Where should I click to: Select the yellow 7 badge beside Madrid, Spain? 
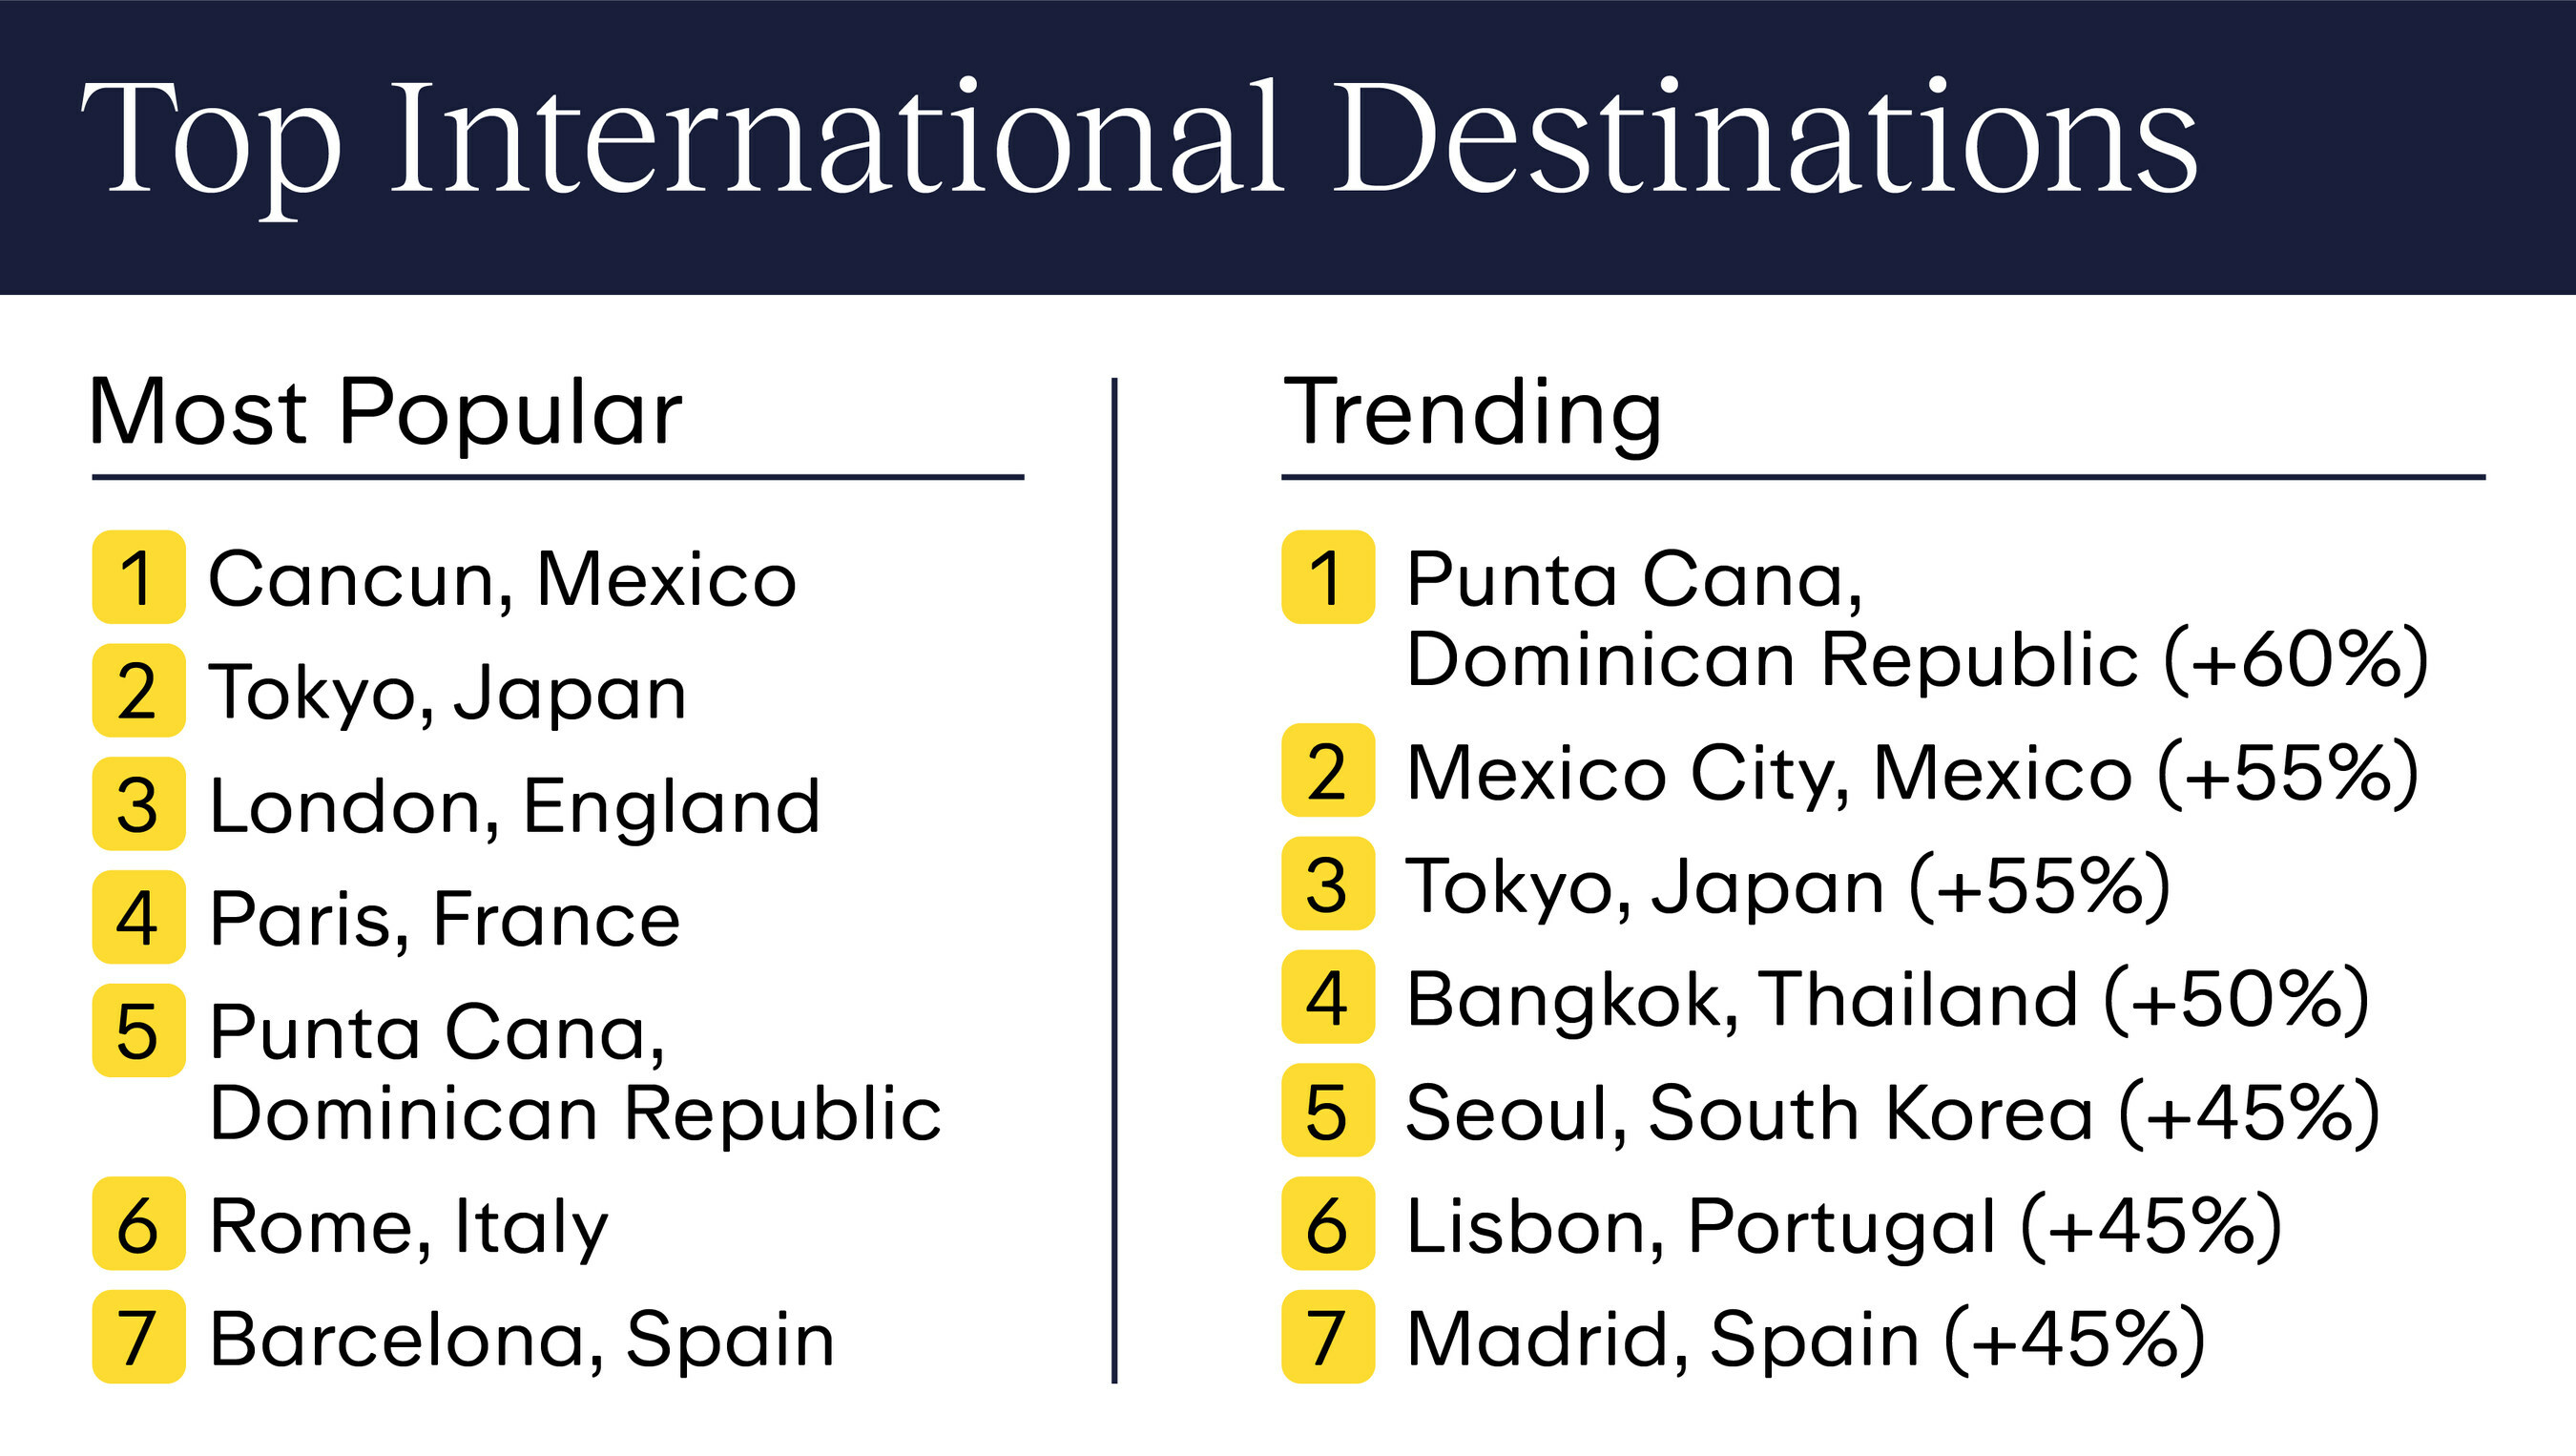pyautogui.click(x=1327, y=1337)
